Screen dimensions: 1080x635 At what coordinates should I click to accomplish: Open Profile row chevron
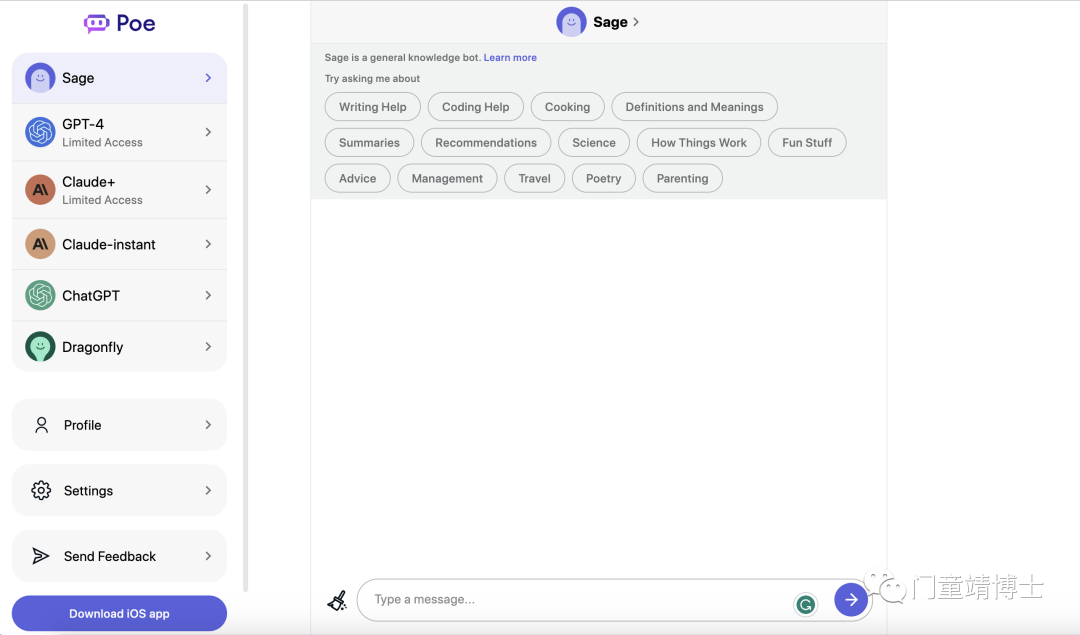[x=208, y=425]
